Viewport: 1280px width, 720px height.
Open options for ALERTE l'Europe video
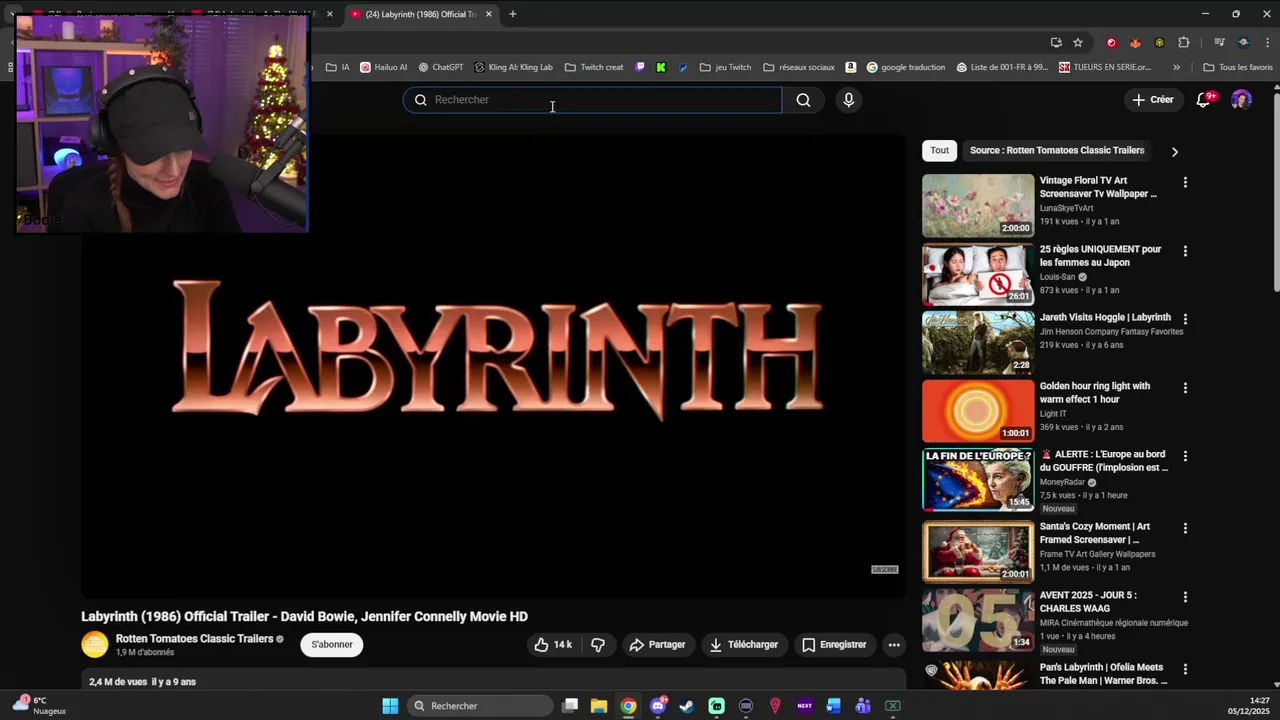point(1185,456)
